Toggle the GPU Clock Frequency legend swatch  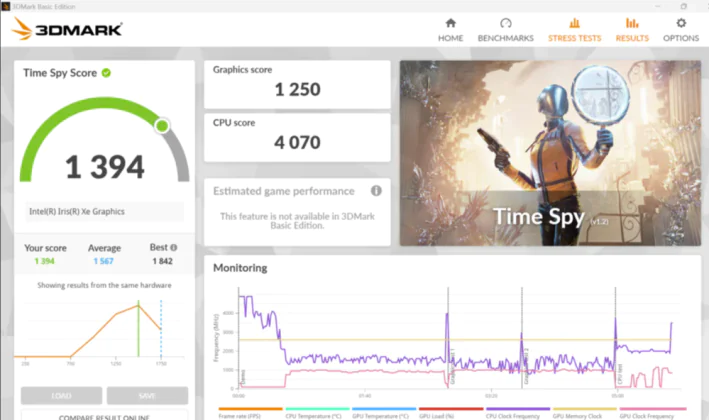pyautogui.click(x=652, y=408)
